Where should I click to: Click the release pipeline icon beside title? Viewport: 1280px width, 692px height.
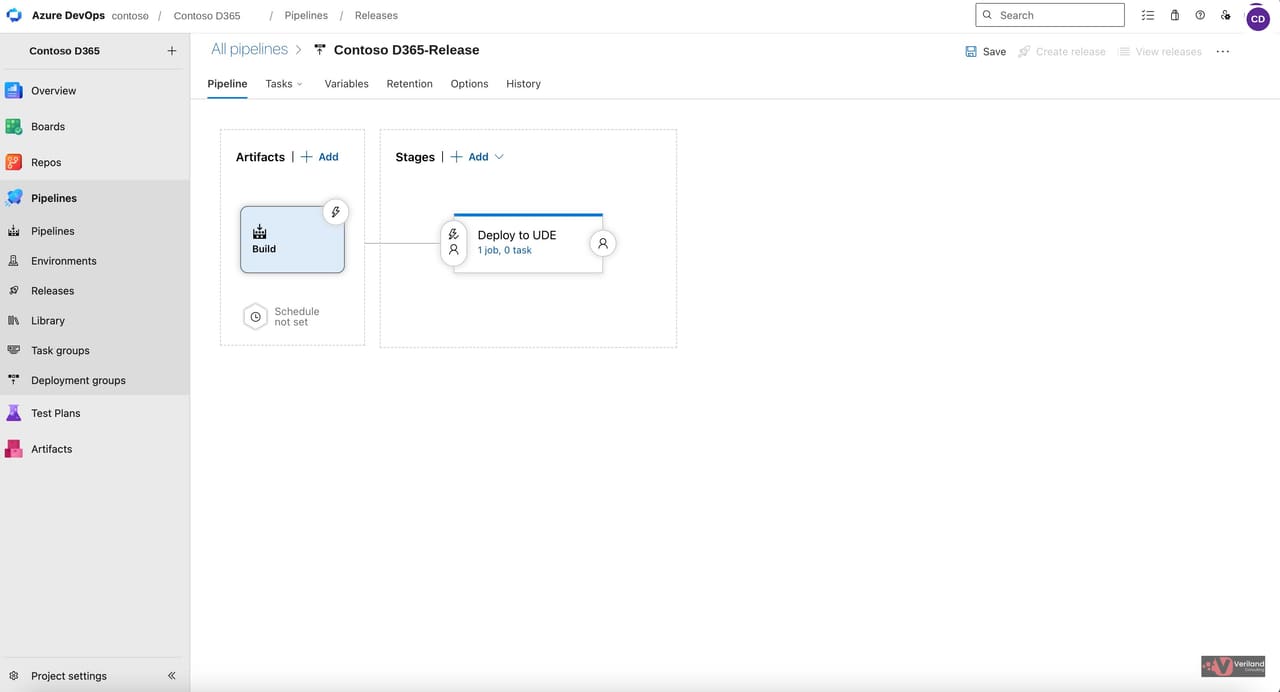coord(320,50)
